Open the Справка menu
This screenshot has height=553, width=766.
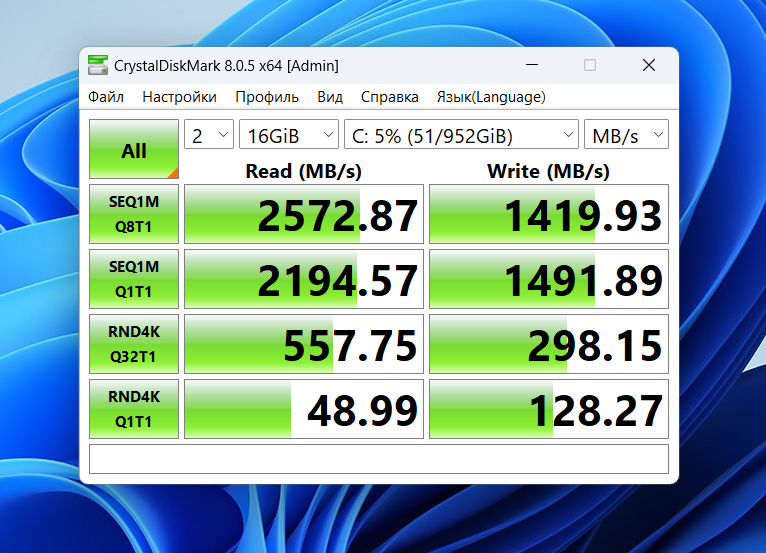point(389,97)
